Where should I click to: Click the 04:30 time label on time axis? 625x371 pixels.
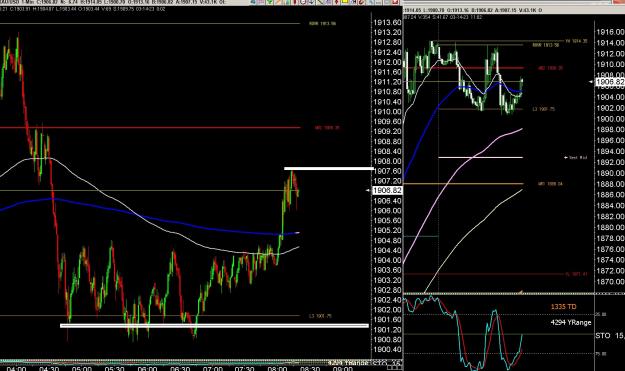(49, 368)
